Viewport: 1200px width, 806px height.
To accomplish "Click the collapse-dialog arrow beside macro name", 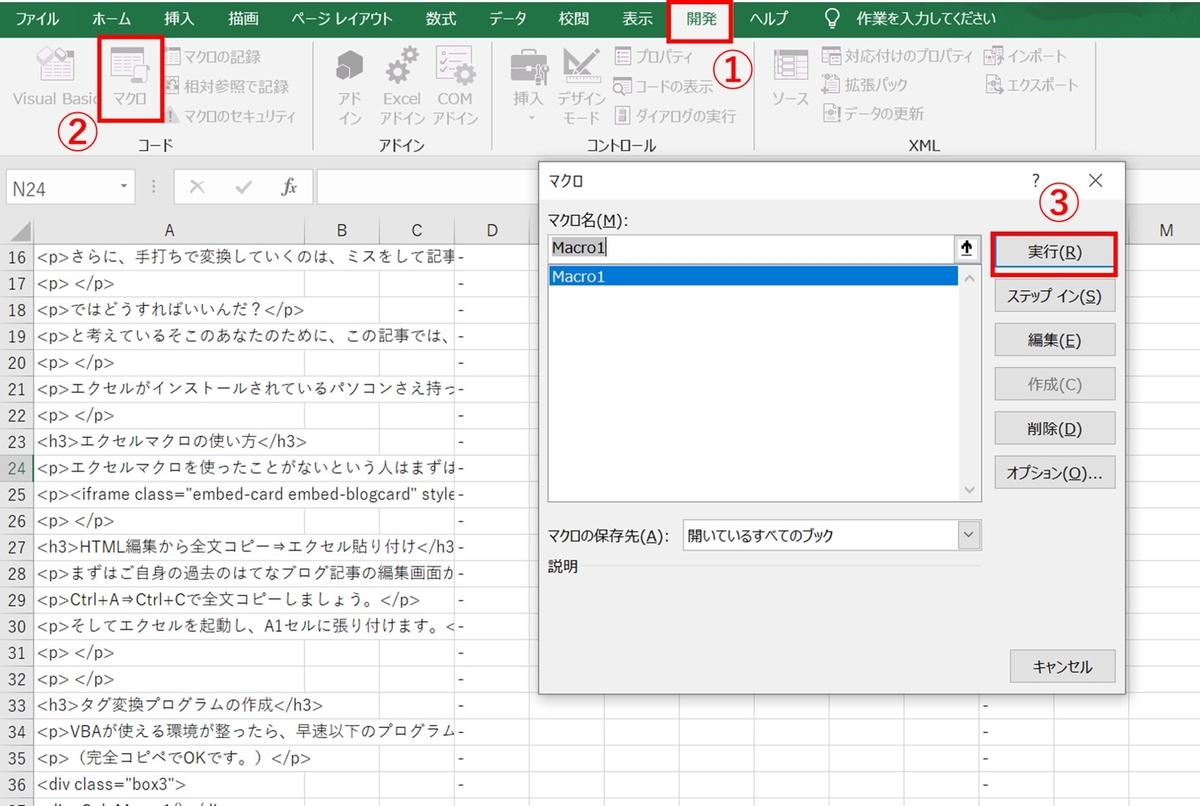I will [967, 248].
